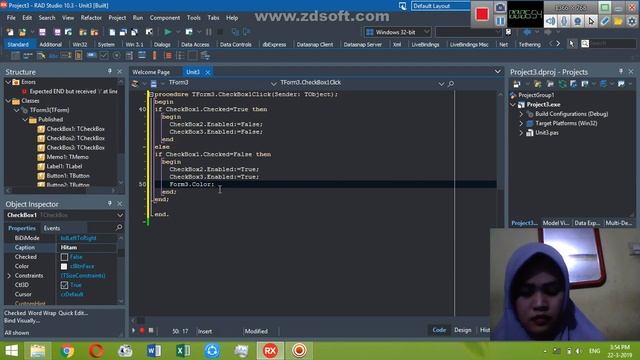Viewport: 640px width, 360px height.
Task: Switch to the Events tab in Object Inspector
Action: [52, 228]
